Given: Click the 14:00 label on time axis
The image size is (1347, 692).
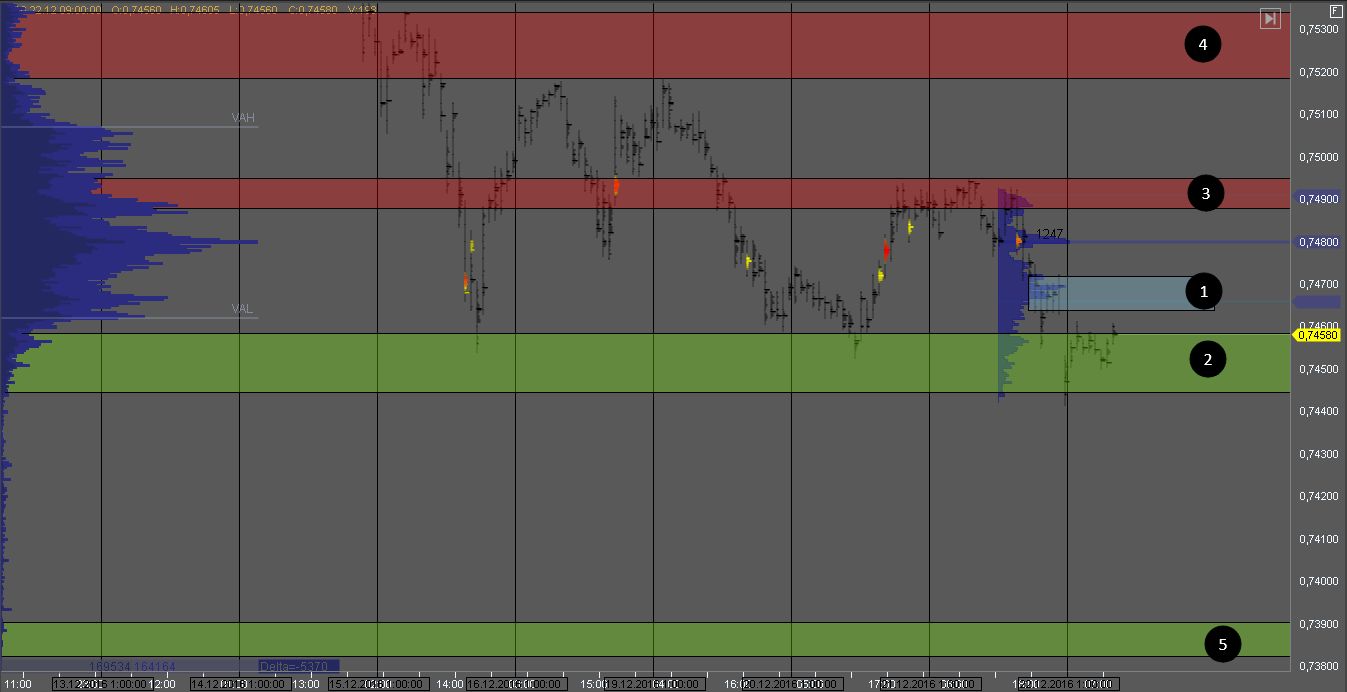Looking at the screenshot, I should tap(452, 685).
